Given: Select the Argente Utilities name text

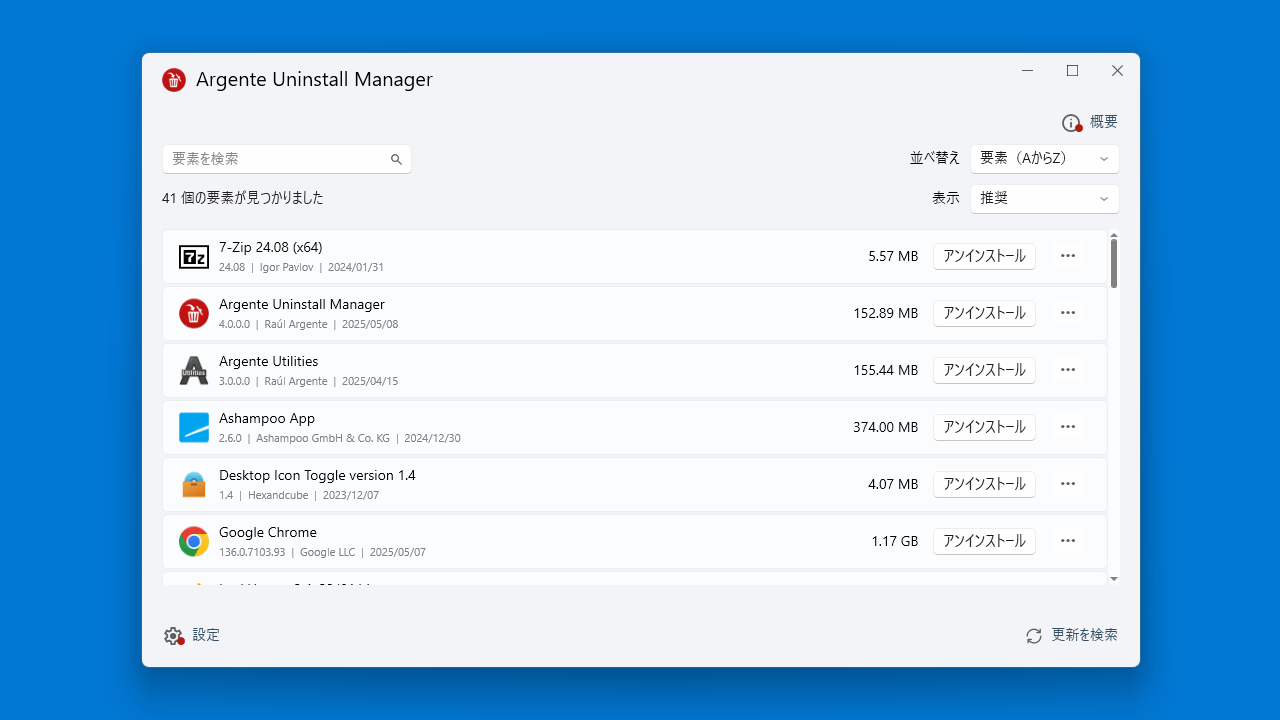Looking at the screenshot, I should (268, 361).
